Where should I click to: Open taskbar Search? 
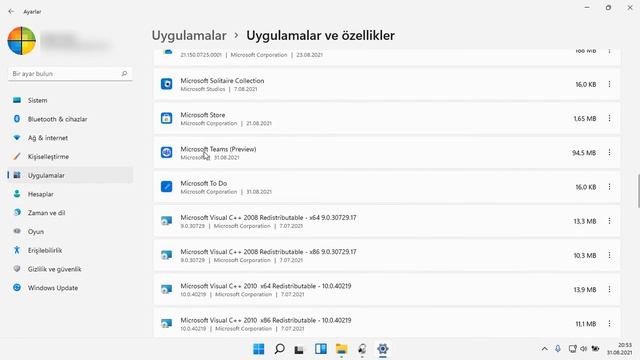[279, 349]
